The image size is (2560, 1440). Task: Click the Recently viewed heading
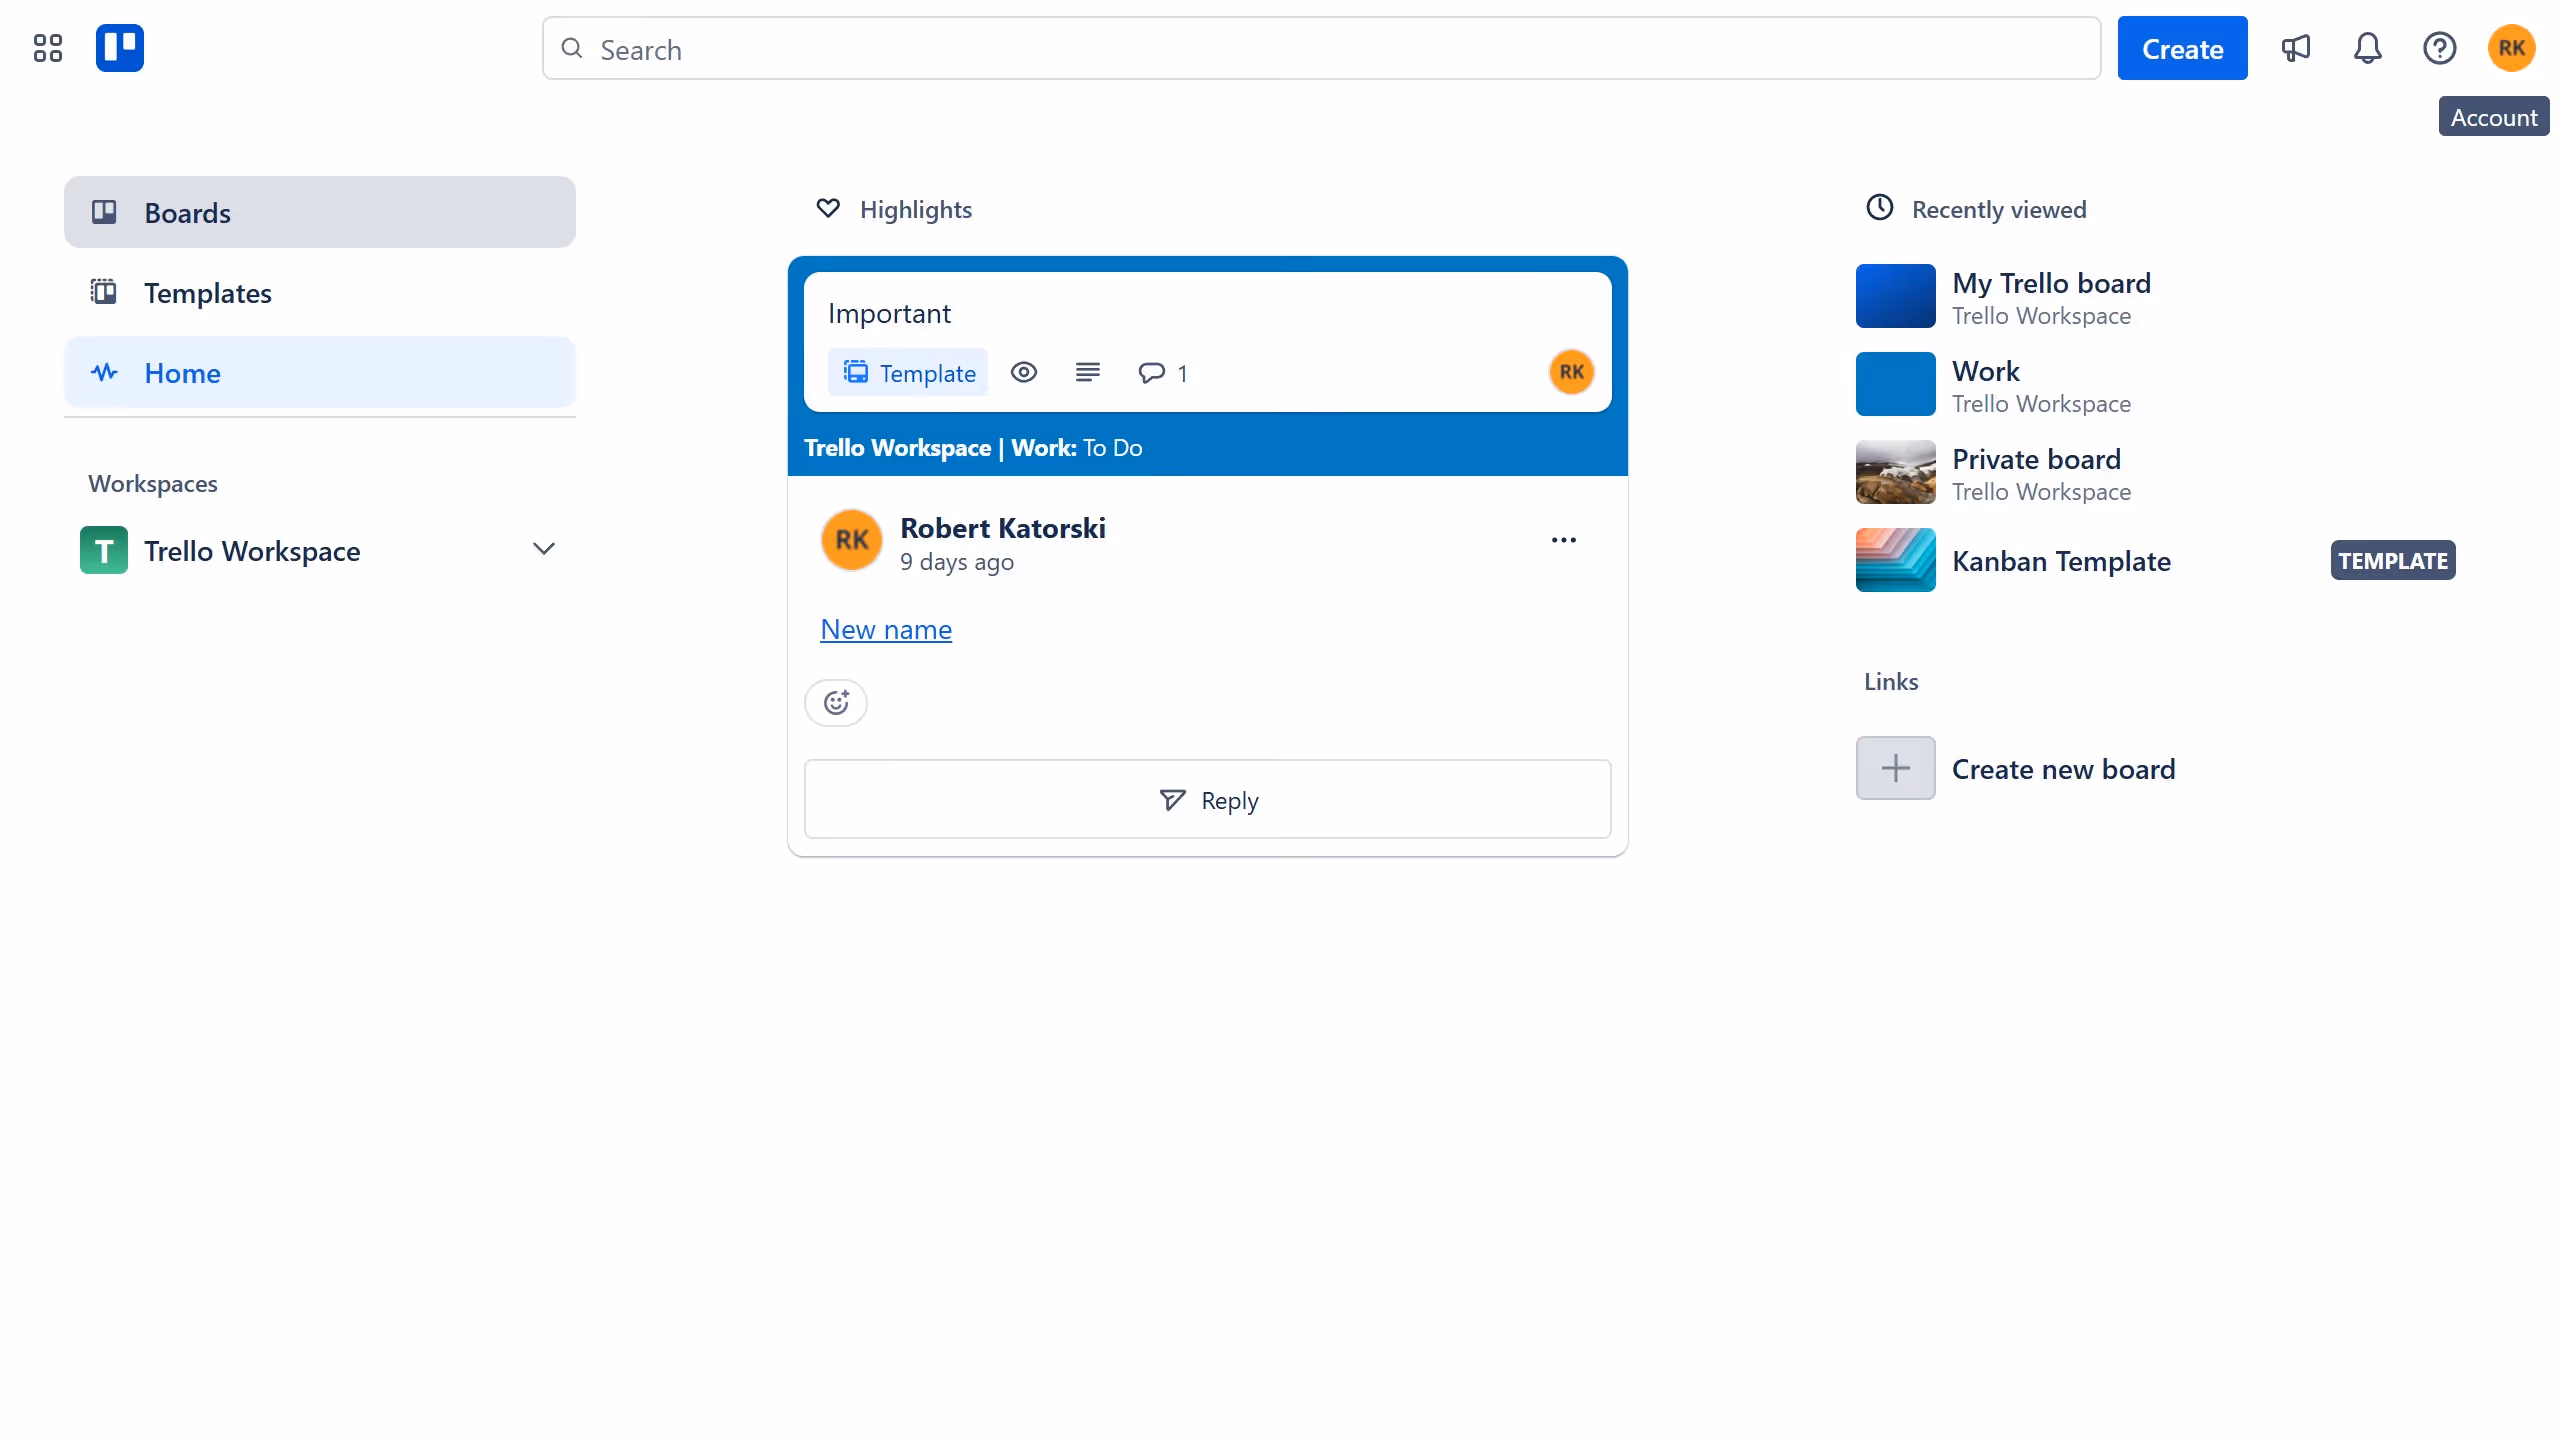pos(1999,209)
